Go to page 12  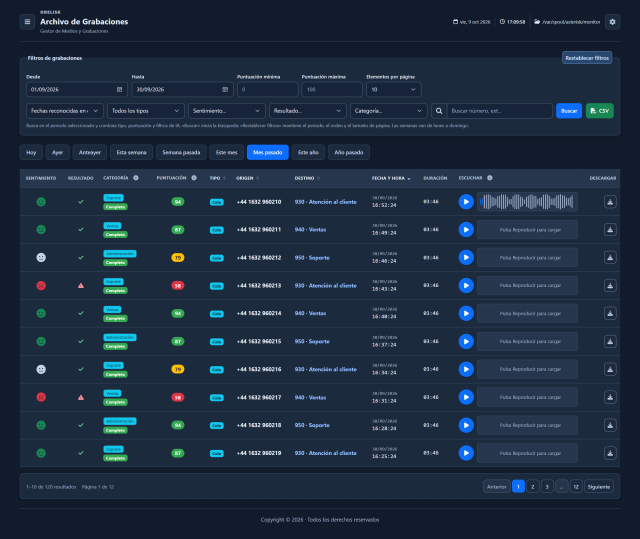click(x=576, y=486)
